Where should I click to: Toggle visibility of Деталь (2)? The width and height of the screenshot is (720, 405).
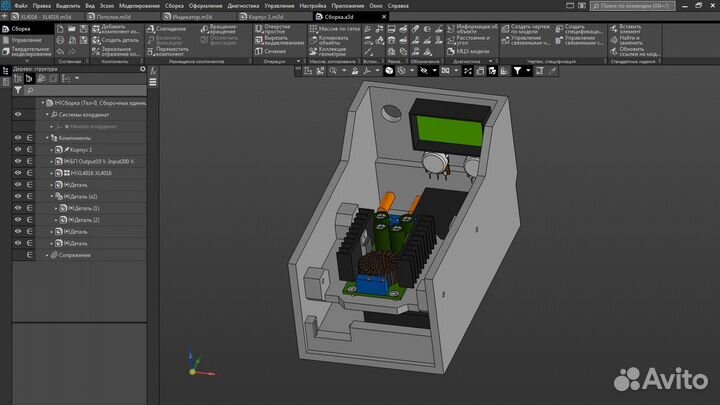point(18,219)
